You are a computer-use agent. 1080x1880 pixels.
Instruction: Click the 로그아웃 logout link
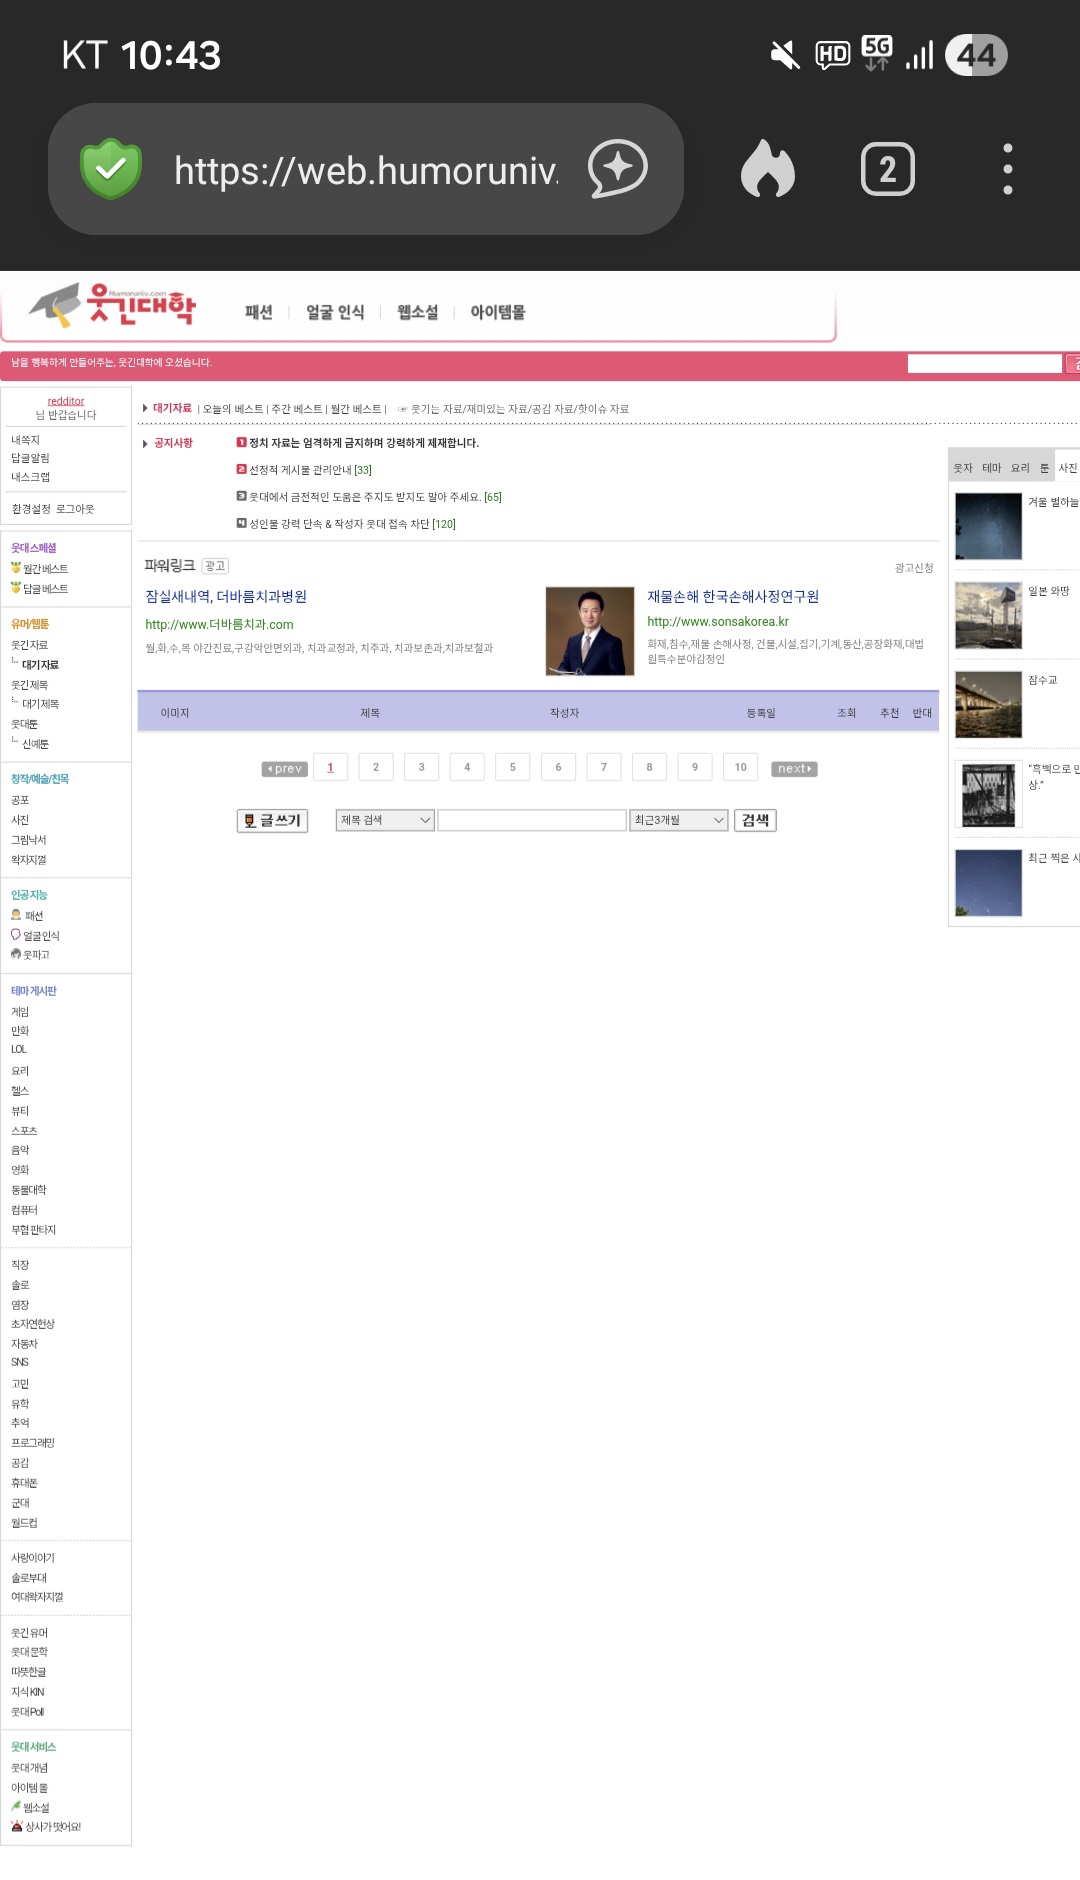coord(75,509)
